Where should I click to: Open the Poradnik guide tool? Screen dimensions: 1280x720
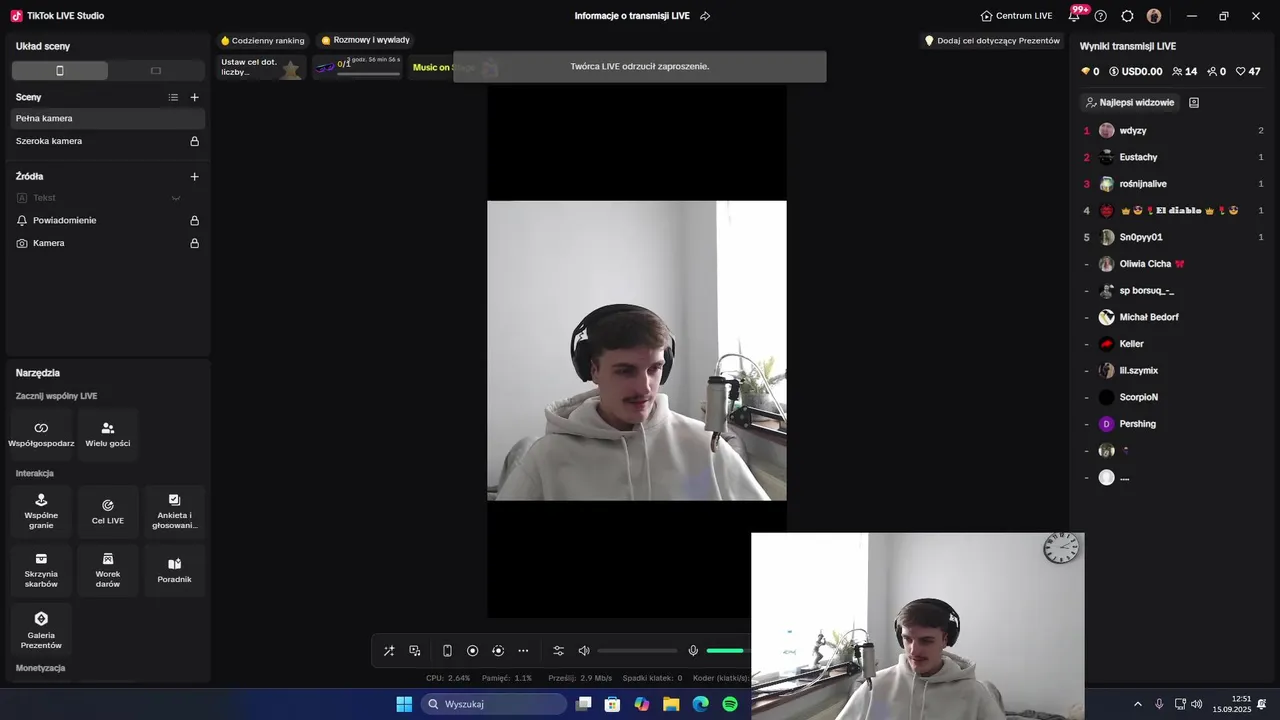click(x=174, y=570)
